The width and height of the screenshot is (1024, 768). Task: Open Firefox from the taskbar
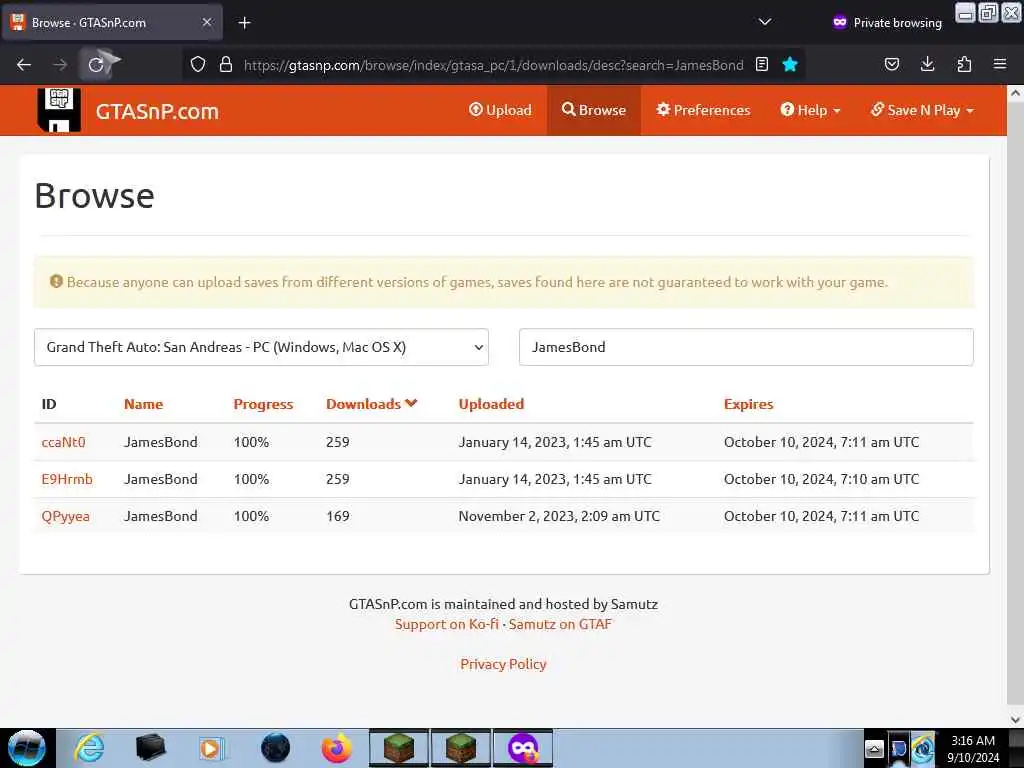(x=336, y=748)
